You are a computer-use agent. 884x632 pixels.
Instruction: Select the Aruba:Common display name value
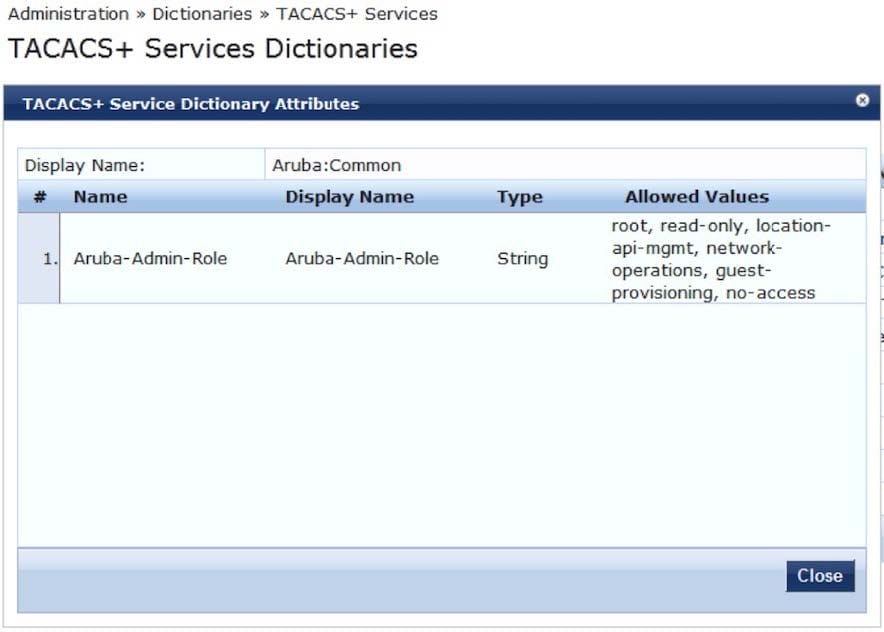click(337, 165)
